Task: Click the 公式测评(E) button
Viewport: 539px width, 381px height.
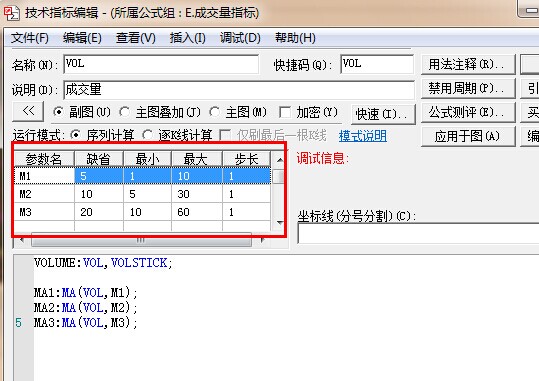Action: coord(468,112)
